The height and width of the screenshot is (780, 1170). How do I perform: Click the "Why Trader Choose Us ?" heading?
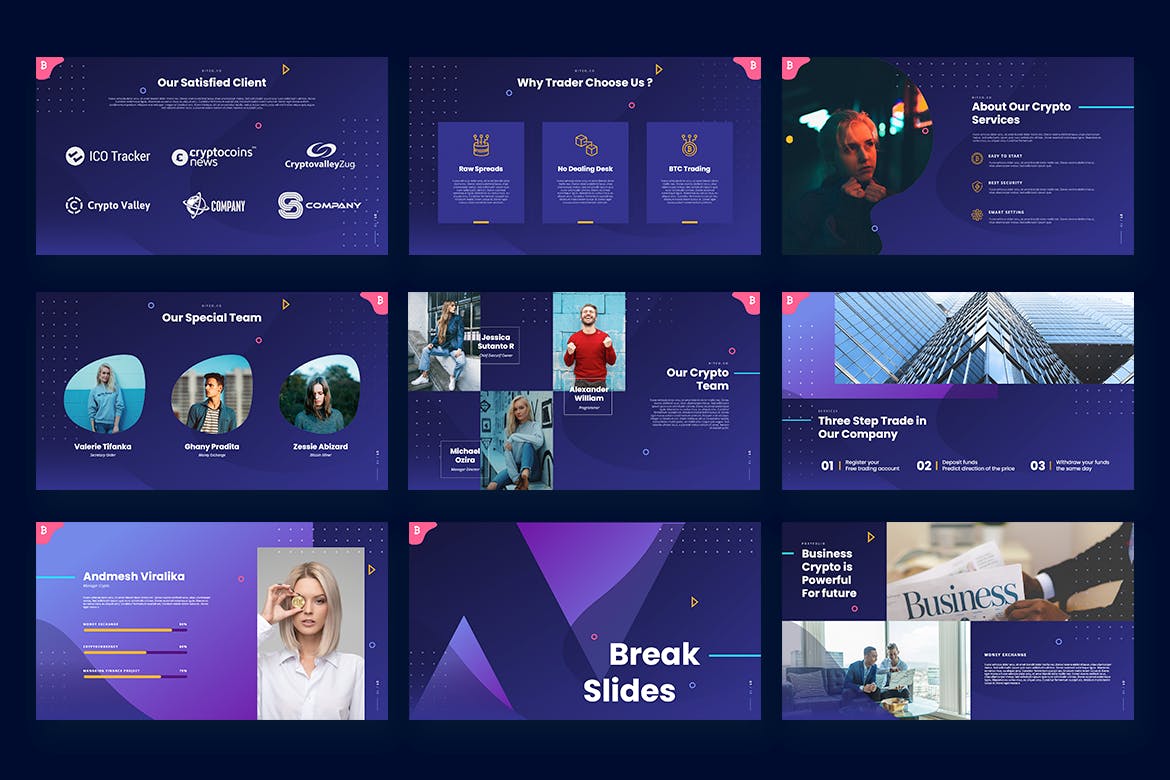[x=585, y=83]
